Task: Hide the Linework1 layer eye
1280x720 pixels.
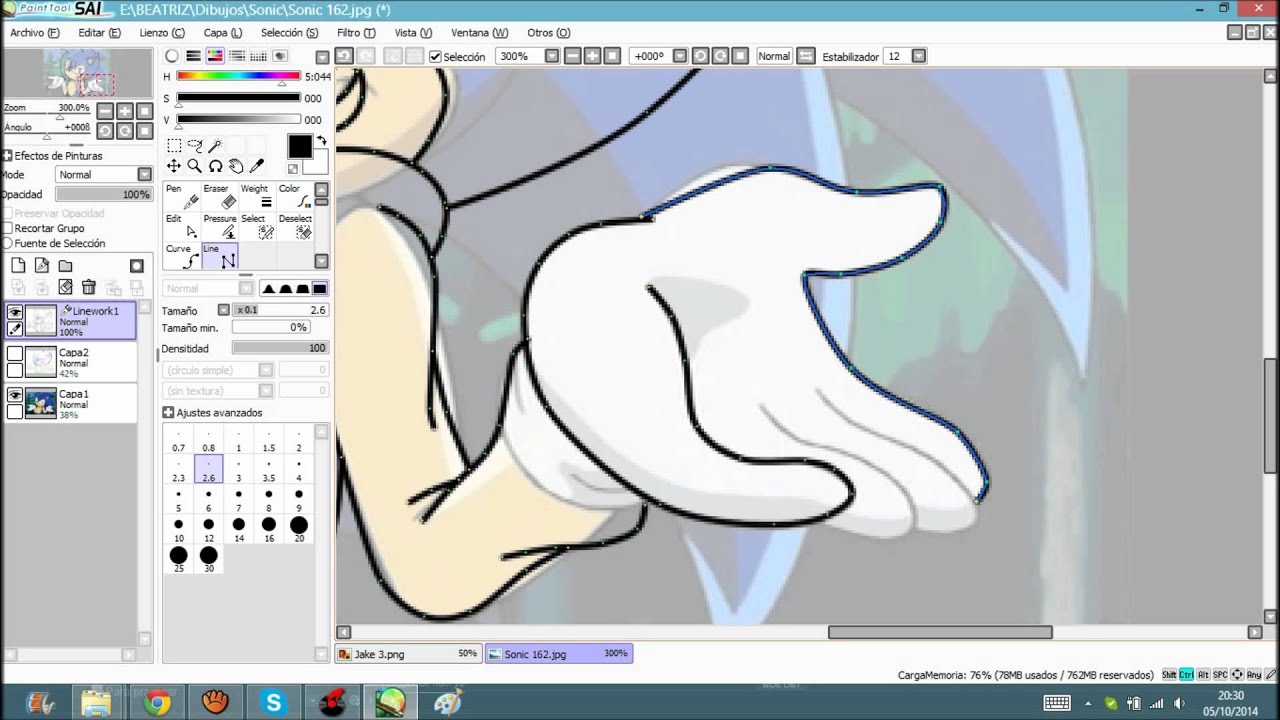Action: point(15,312)
